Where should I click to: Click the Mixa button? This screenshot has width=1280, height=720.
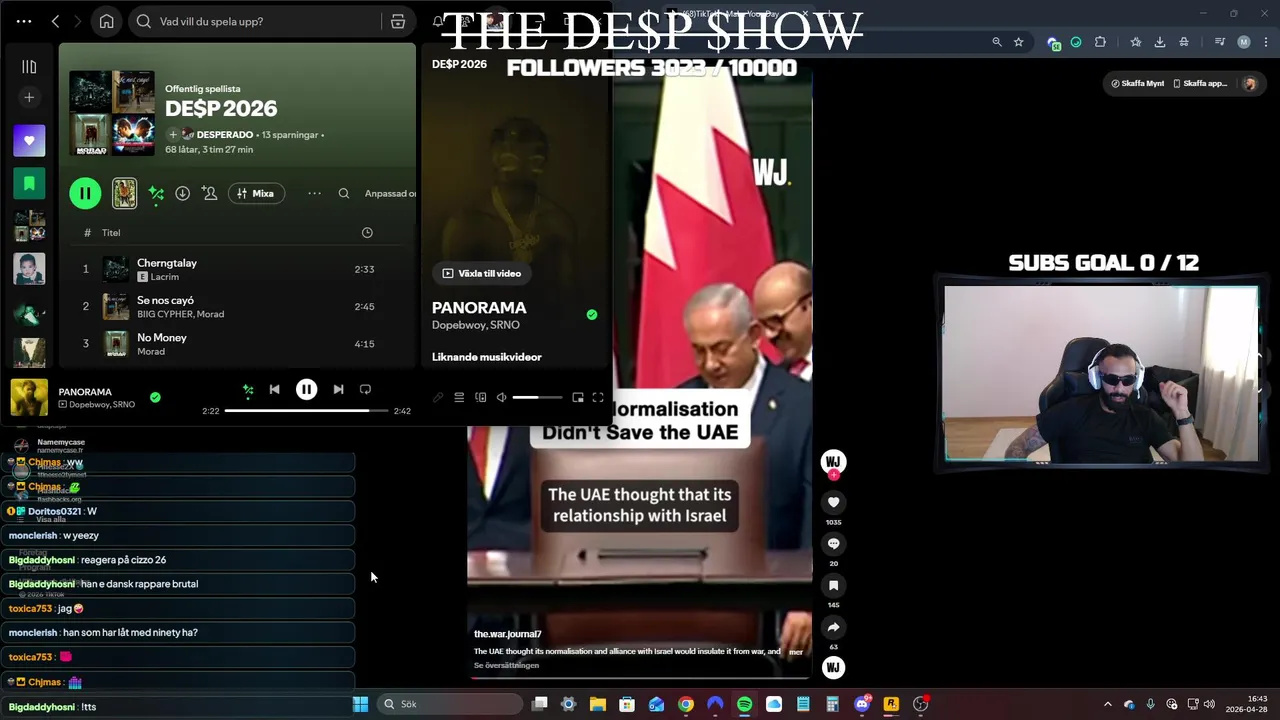point(256,193)
